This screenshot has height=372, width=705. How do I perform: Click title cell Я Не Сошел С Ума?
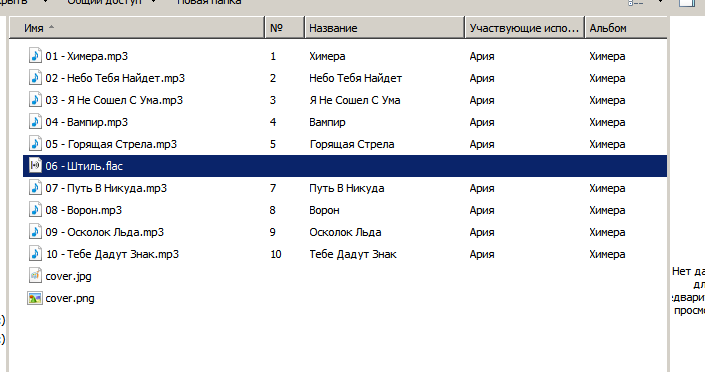click(x=355, y=100)
